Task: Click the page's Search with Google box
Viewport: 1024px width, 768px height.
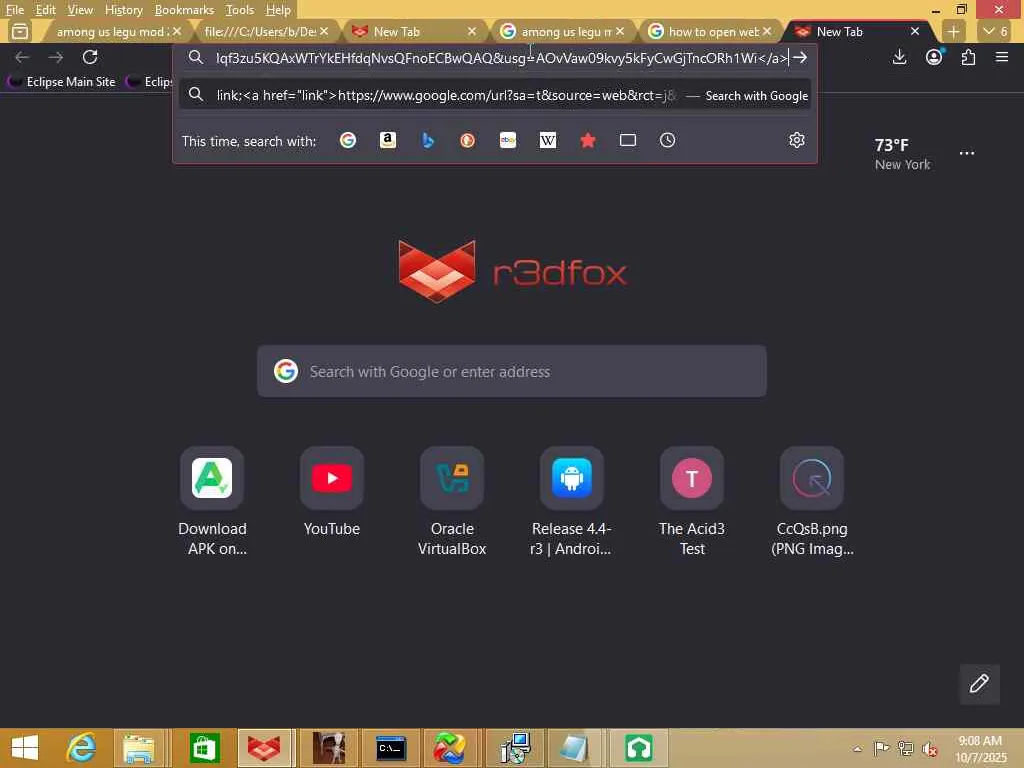Action: click(x=511, y=372)
